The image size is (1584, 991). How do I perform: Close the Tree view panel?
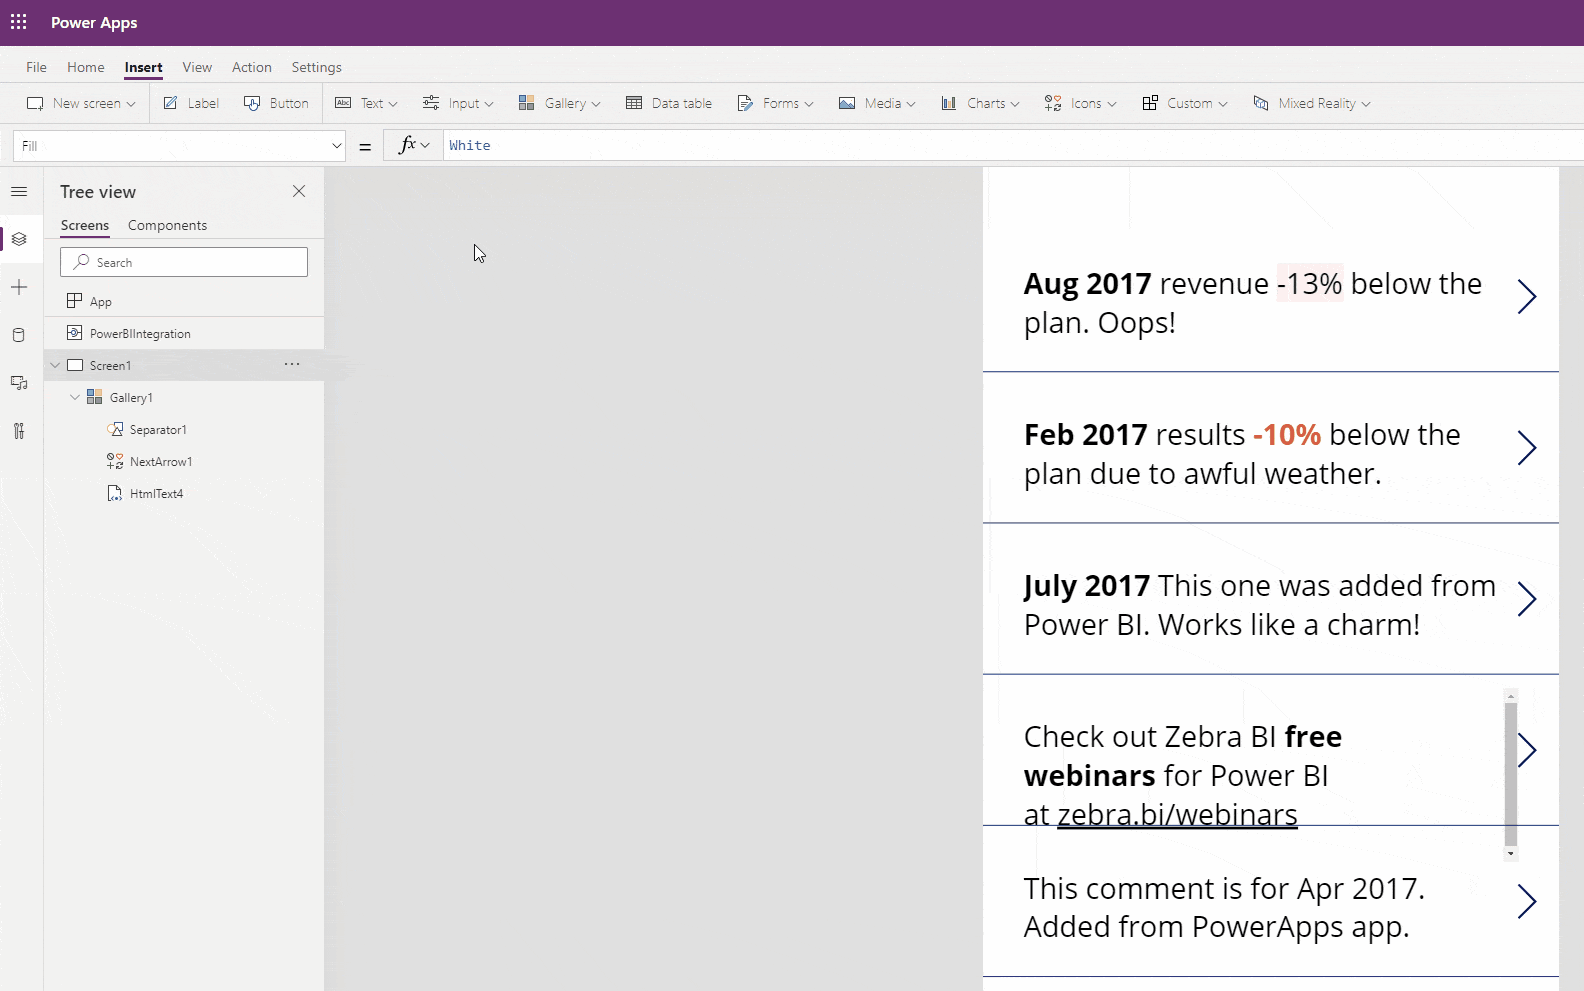pyautogui.click(x=299, y=191)
